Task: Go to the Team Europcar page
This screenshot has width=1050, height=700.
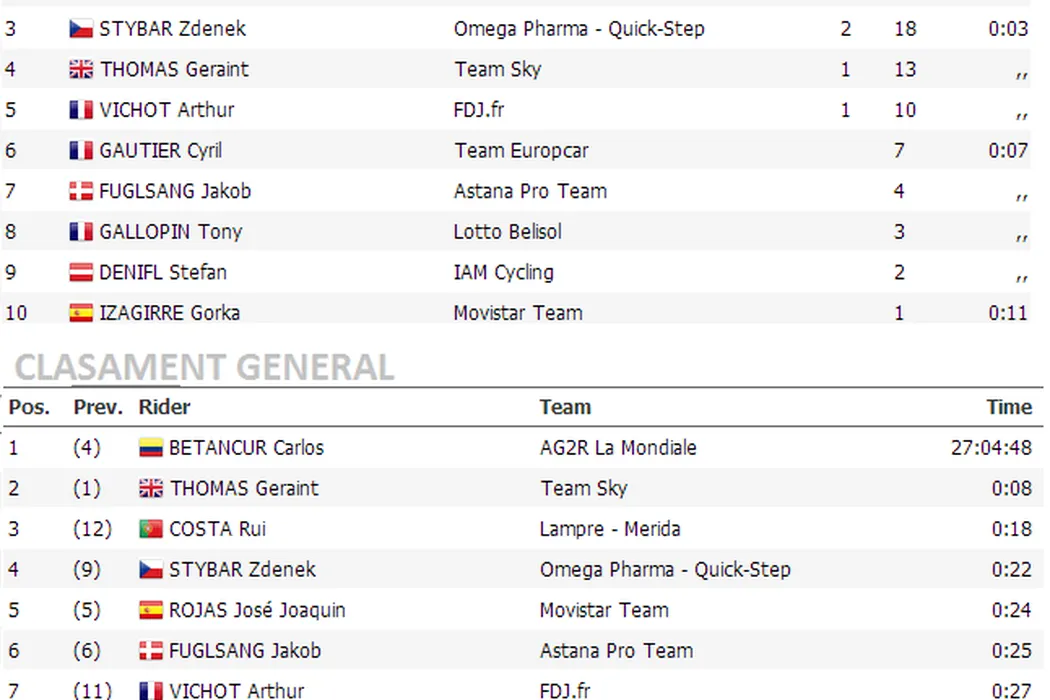Action: point(521,151)
